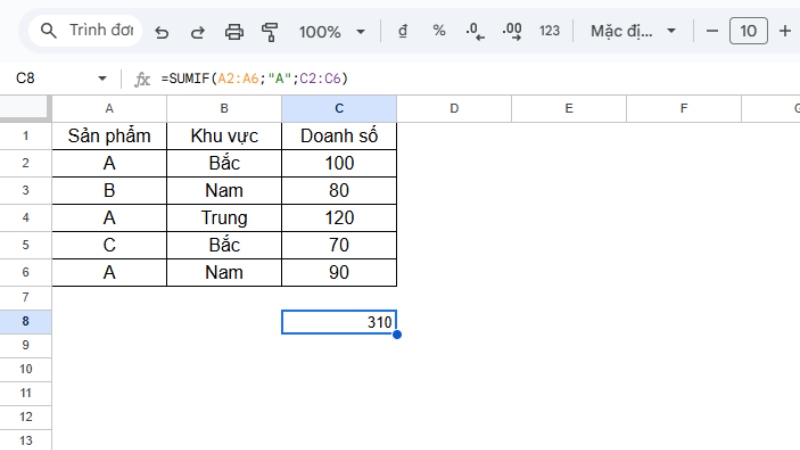The height and width of the screenshot is (450, 800).
Task: Open the font family dropdown
Action: 633,31
